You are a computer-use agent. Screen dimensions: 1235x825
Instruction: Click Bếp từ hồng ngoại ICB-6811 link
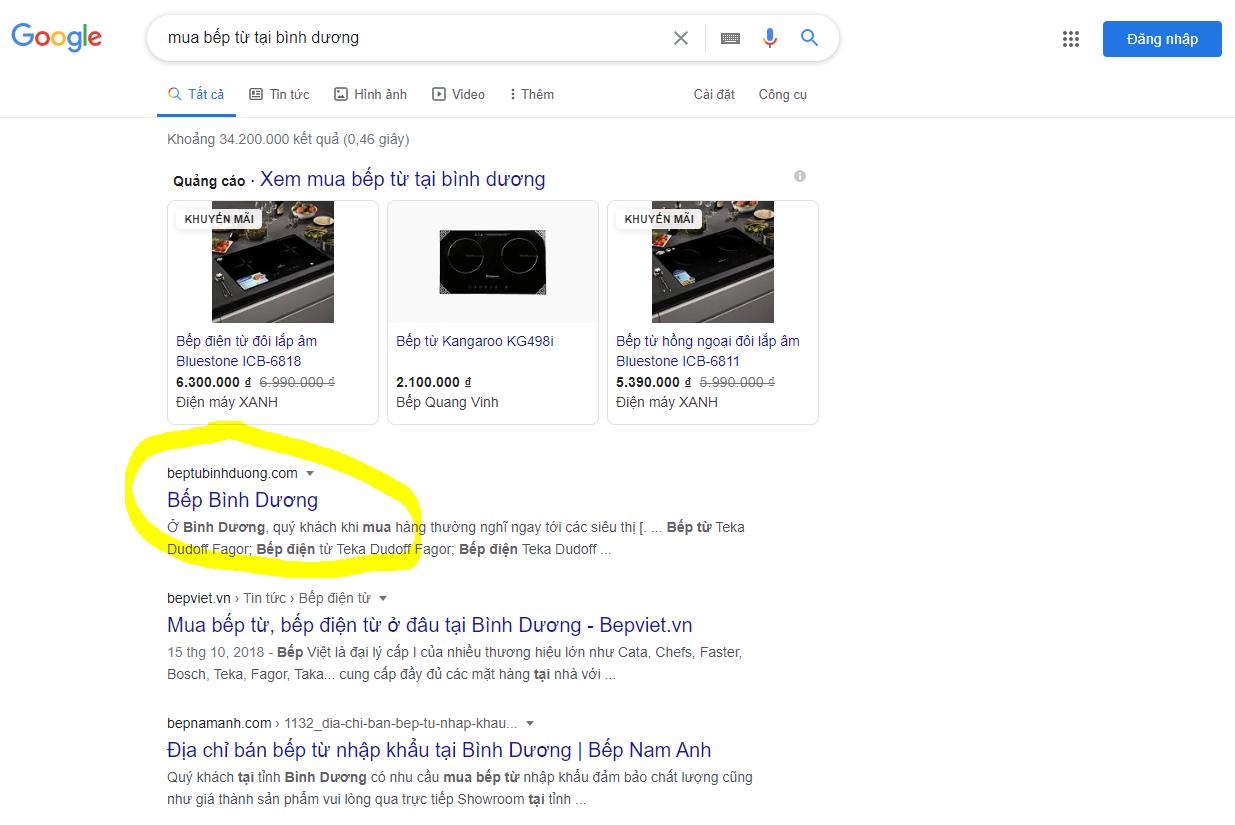pos(708,351)
